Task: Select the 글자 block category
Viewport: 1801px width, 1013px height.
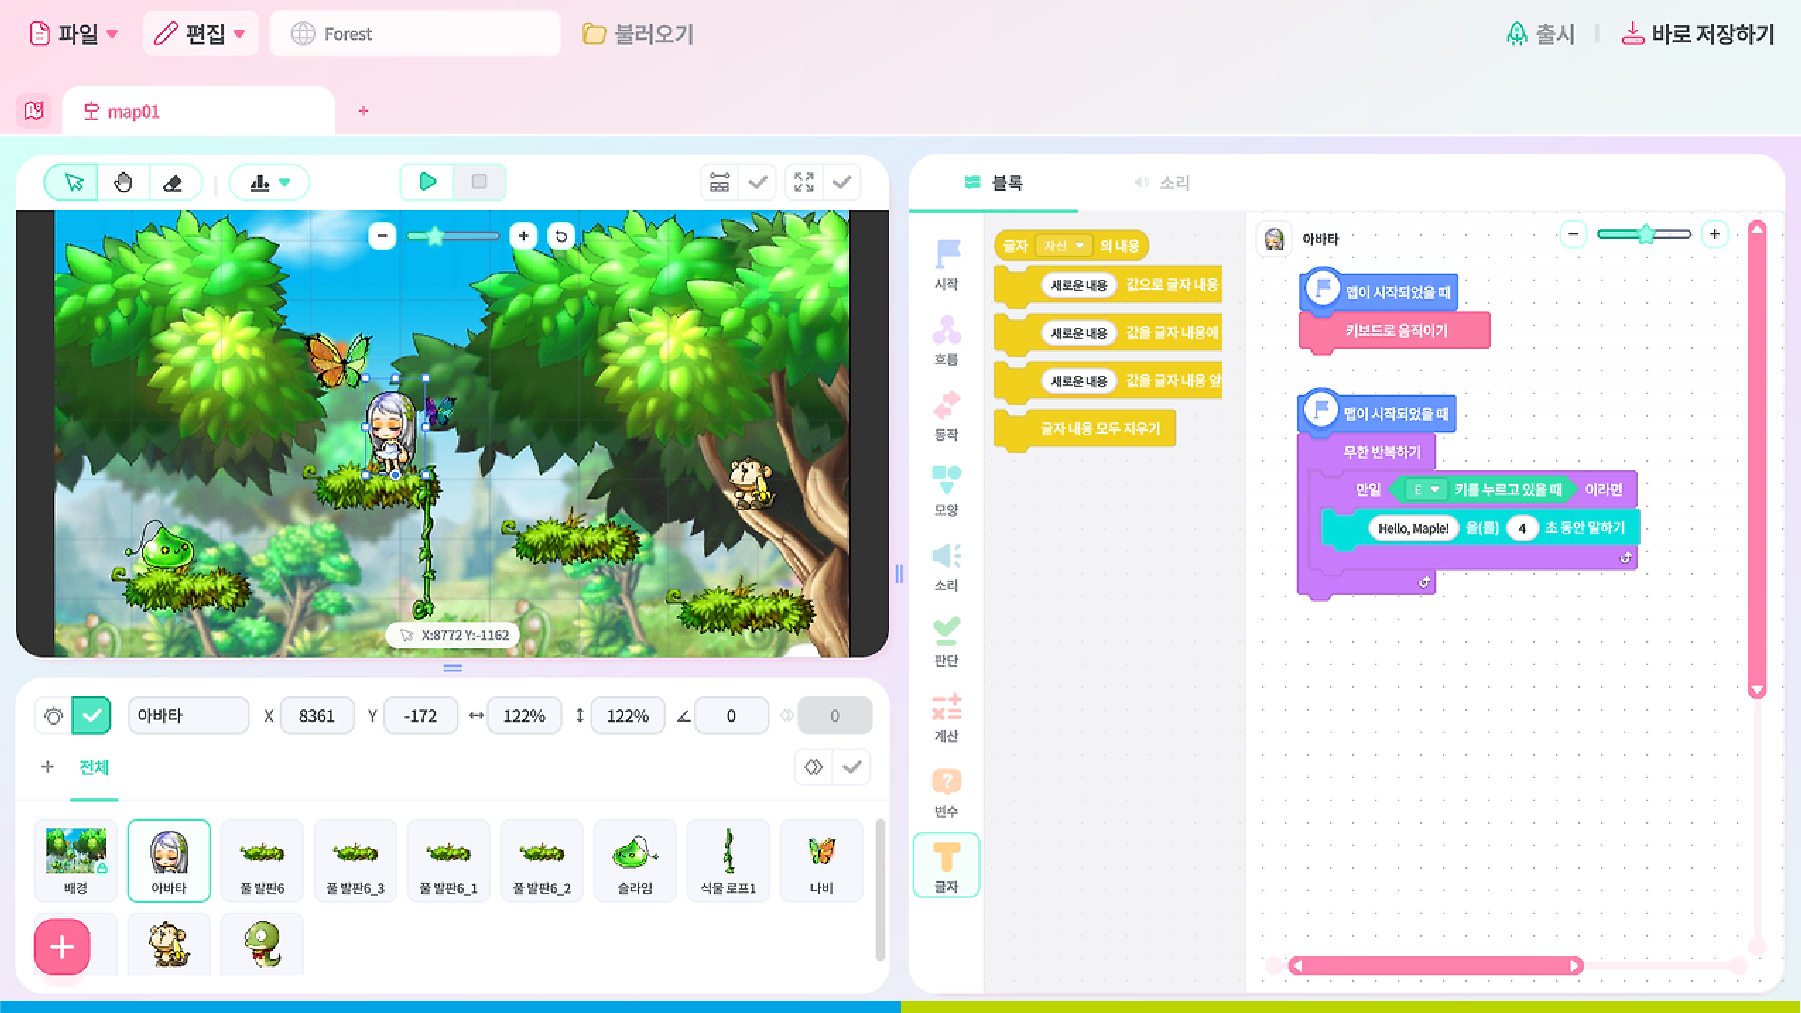Action: 946,866
